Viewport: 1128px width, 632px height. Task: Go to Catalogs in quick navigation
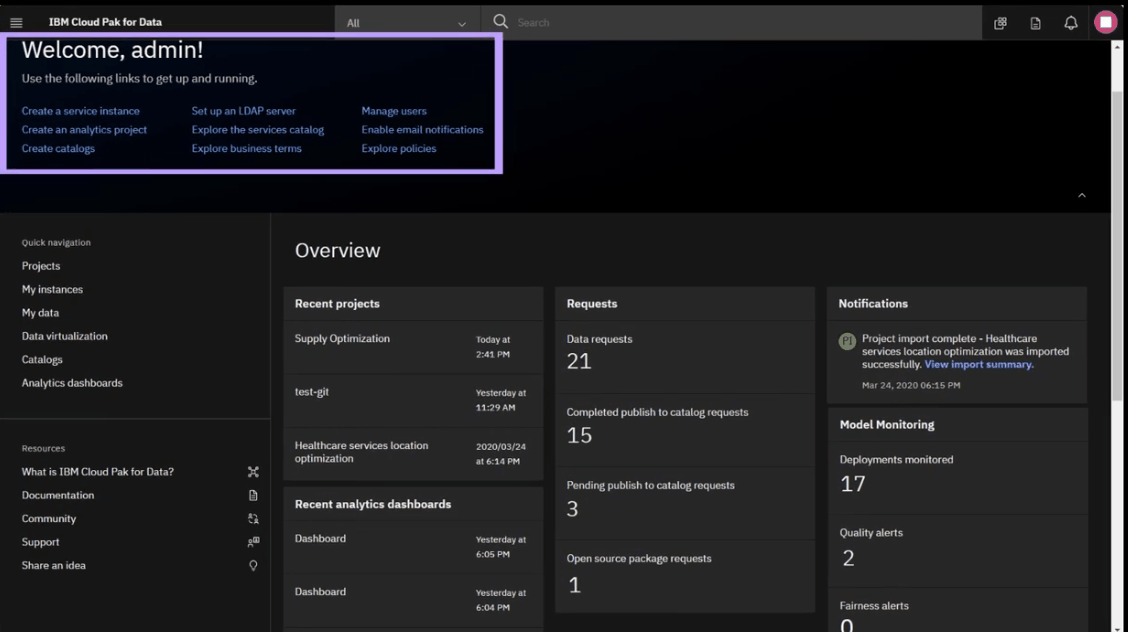tap(42, 359)
